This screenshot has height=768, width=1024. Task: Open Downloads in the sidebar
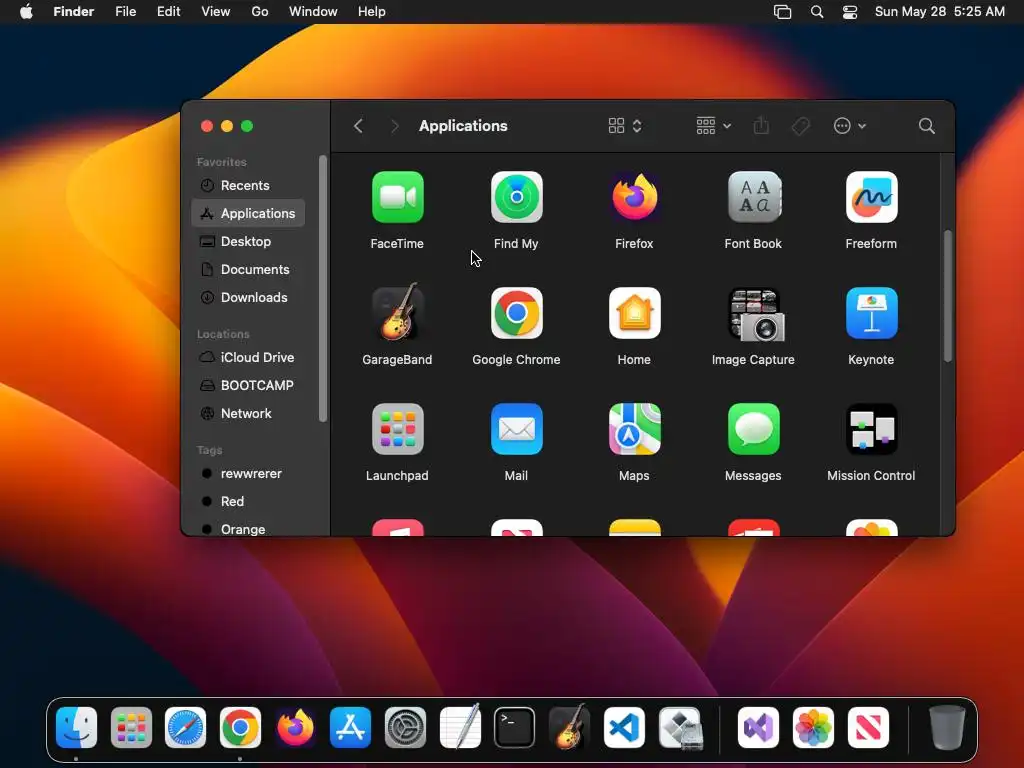point(248,298)
